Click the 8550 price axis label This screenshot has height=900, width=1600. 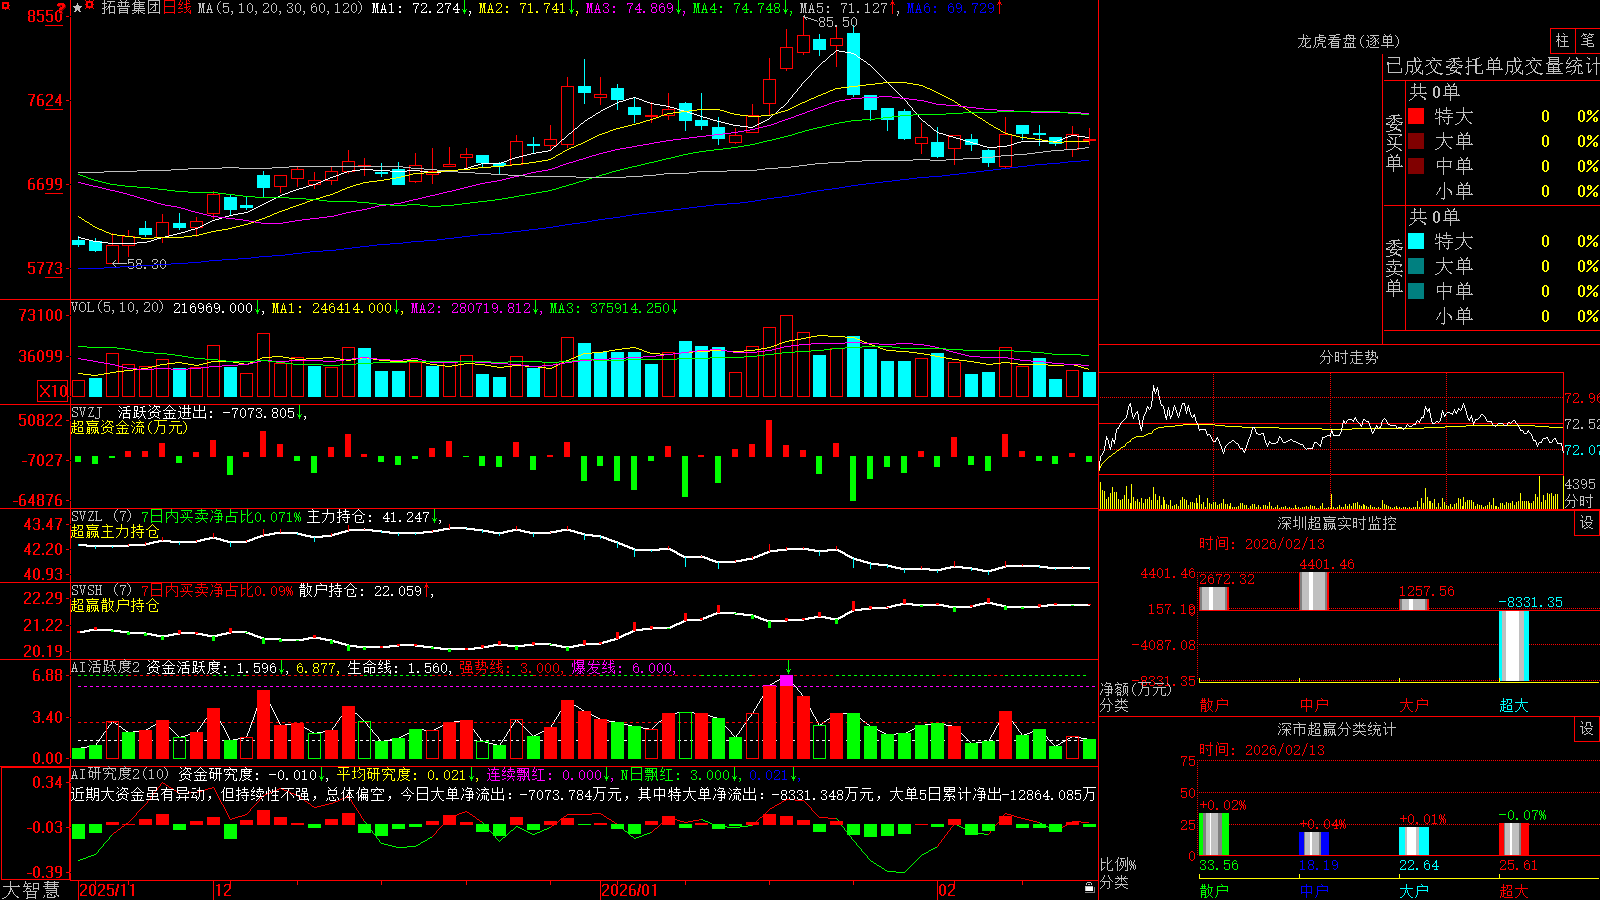tap(45, 16)
